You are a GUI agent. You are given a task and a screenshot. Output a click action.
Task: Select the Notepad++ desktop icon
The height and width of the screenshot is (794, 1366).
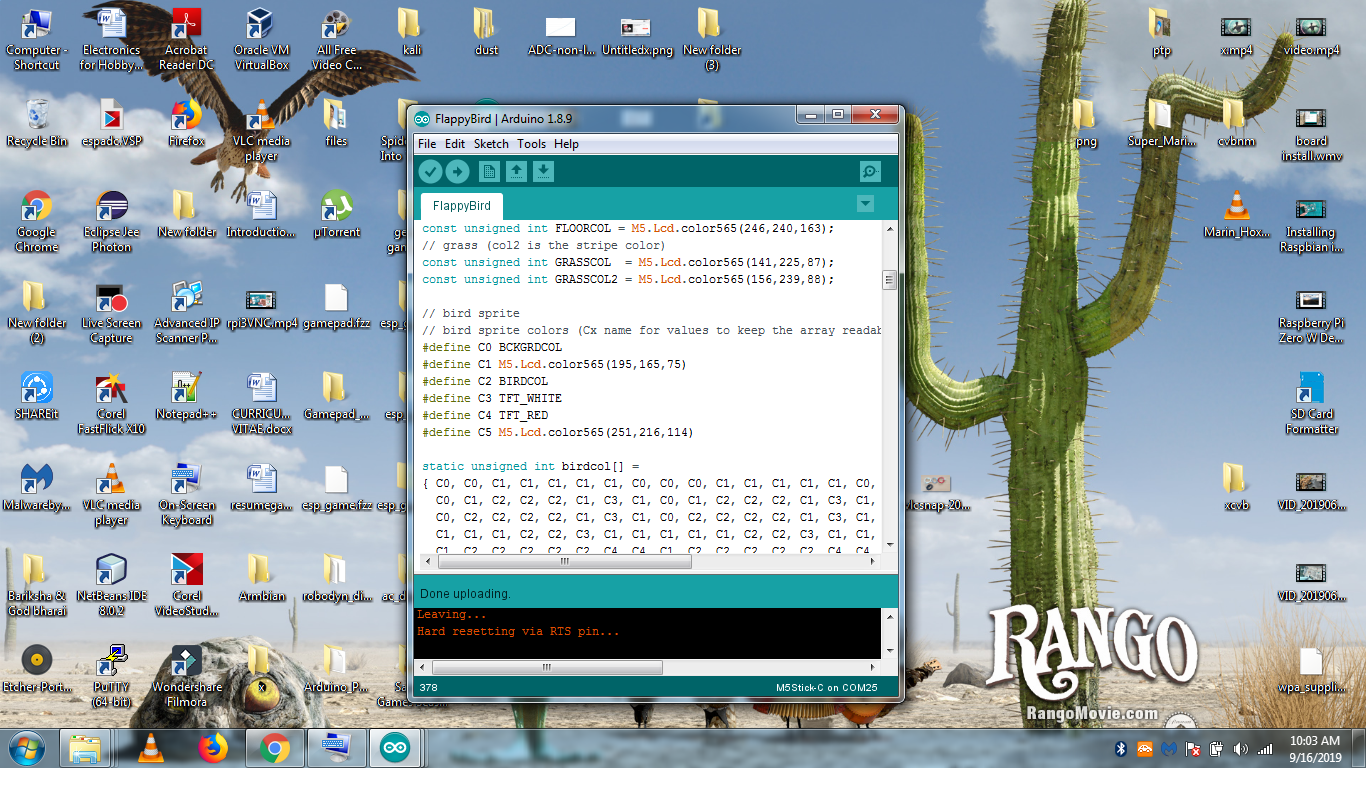186,396
